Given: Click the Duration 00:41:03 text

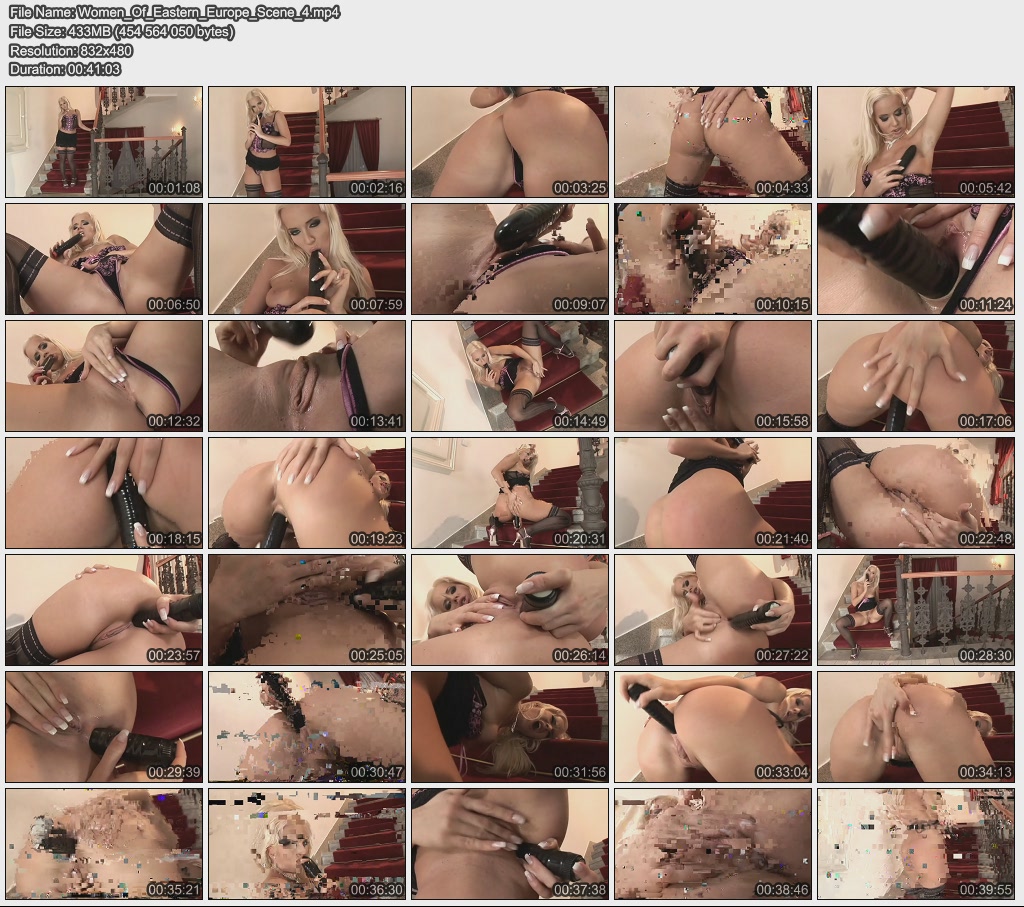Looking at the screenshot, I should 65,69.
